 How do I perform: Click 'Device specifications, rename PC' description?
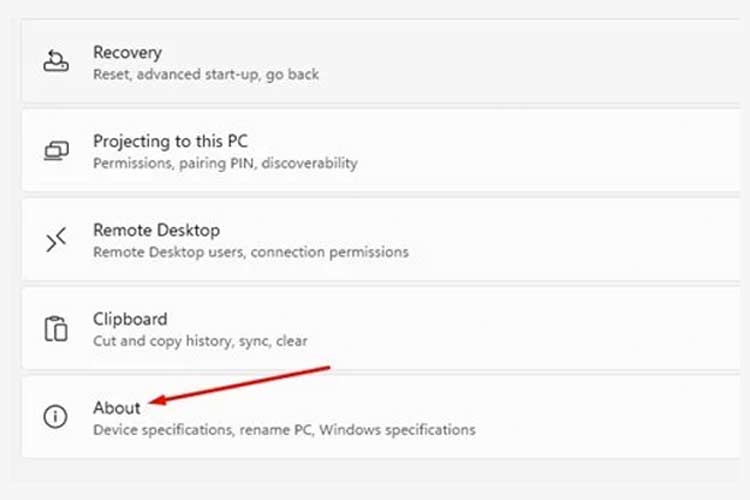pyautogui.click(x=202, y=430)
